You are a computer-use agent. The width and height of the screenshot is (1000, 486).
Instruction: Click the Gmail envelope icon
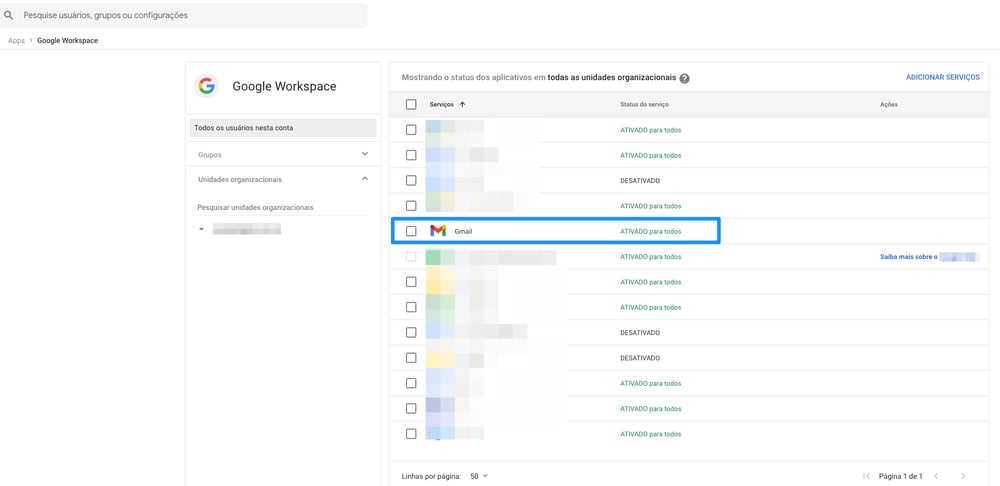(x=438, y=231)
